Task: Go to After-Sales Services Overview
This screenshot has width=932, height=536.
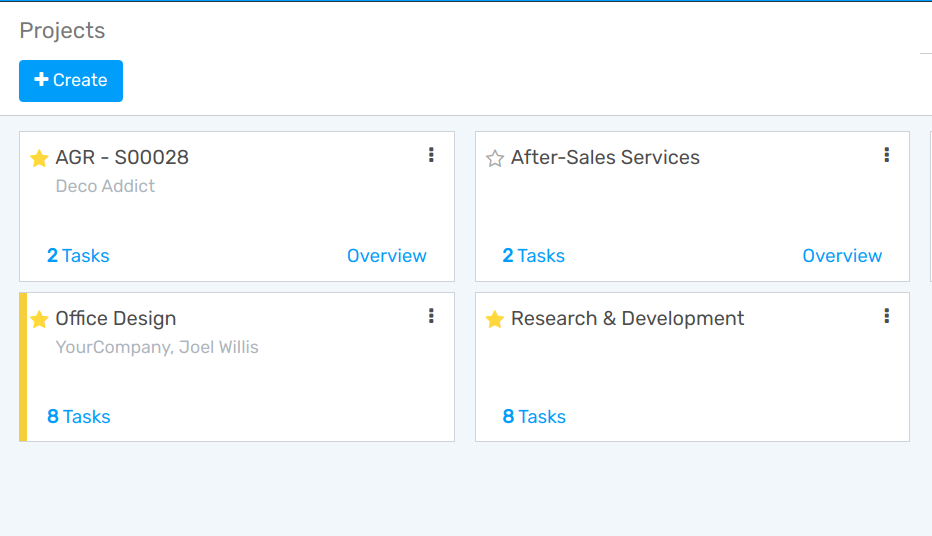Action: pos(842,256)
